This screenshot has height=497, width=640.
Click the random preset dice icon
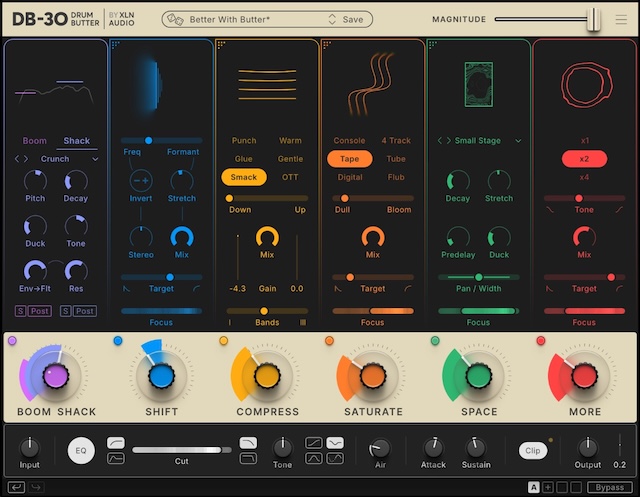[x=175, y=19]
